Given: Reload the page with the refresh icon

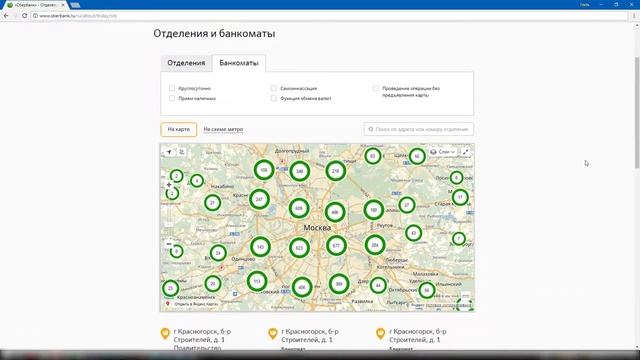Looking at the screenshot, I should tap(24, 16).
